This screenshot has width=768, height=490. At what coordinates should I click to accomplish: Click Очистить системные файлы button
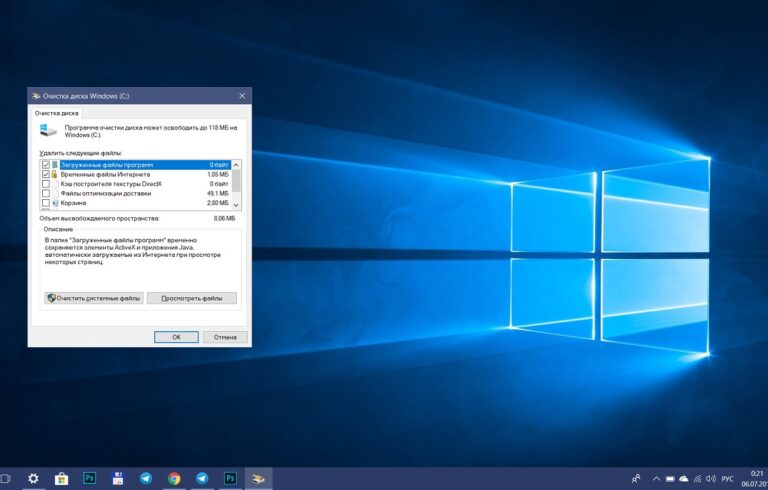coord(94,298)
